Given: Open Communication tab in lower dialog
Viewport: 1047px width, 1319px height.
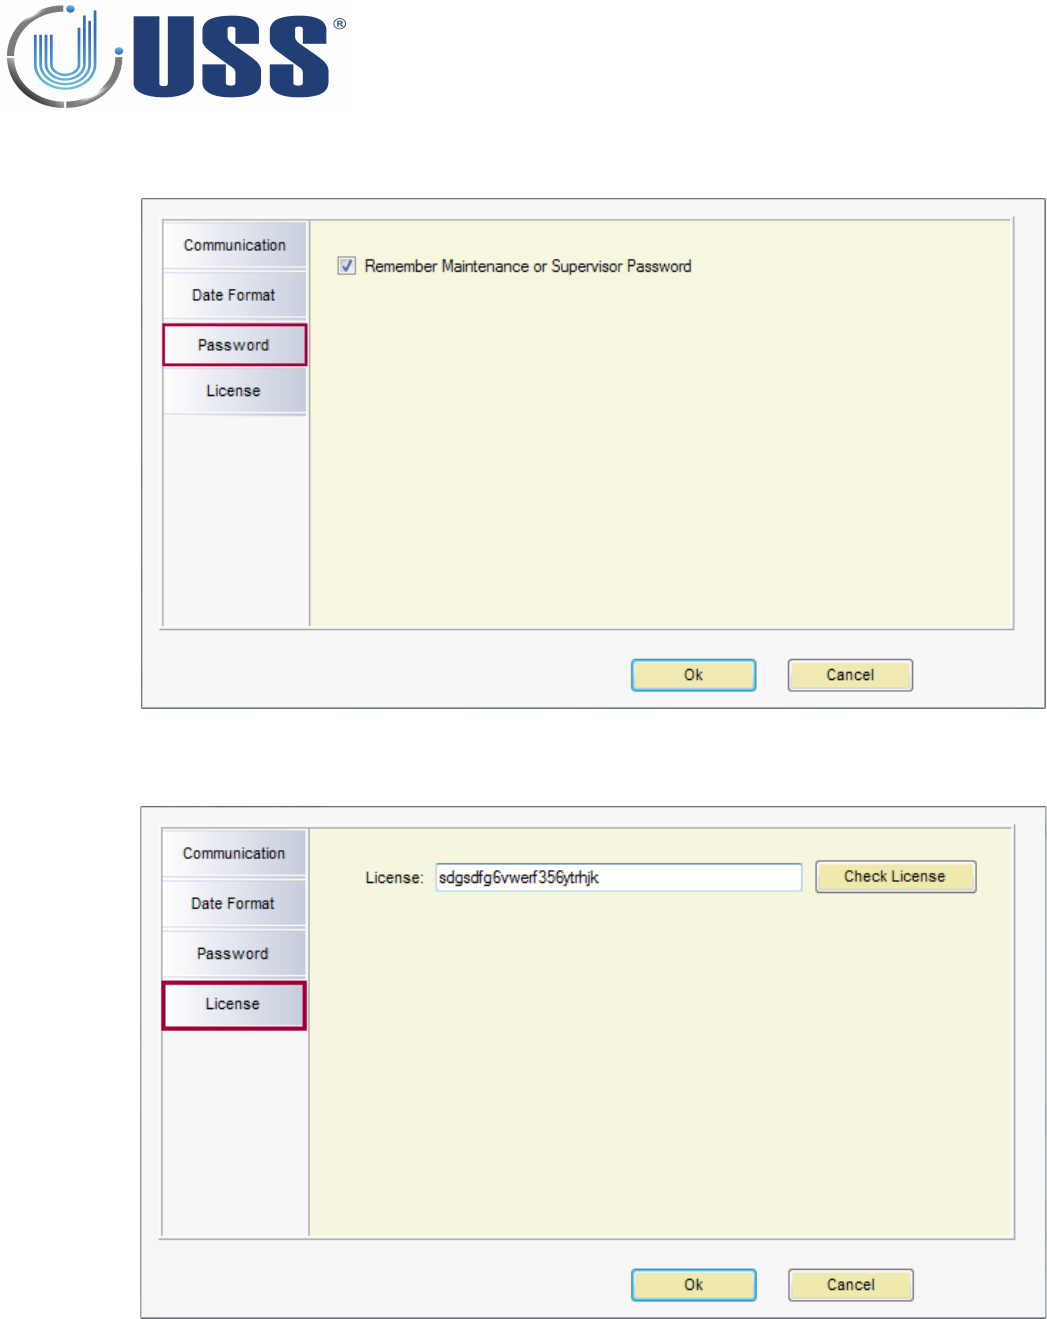Looking at the screenshot, I should (234, 853).
